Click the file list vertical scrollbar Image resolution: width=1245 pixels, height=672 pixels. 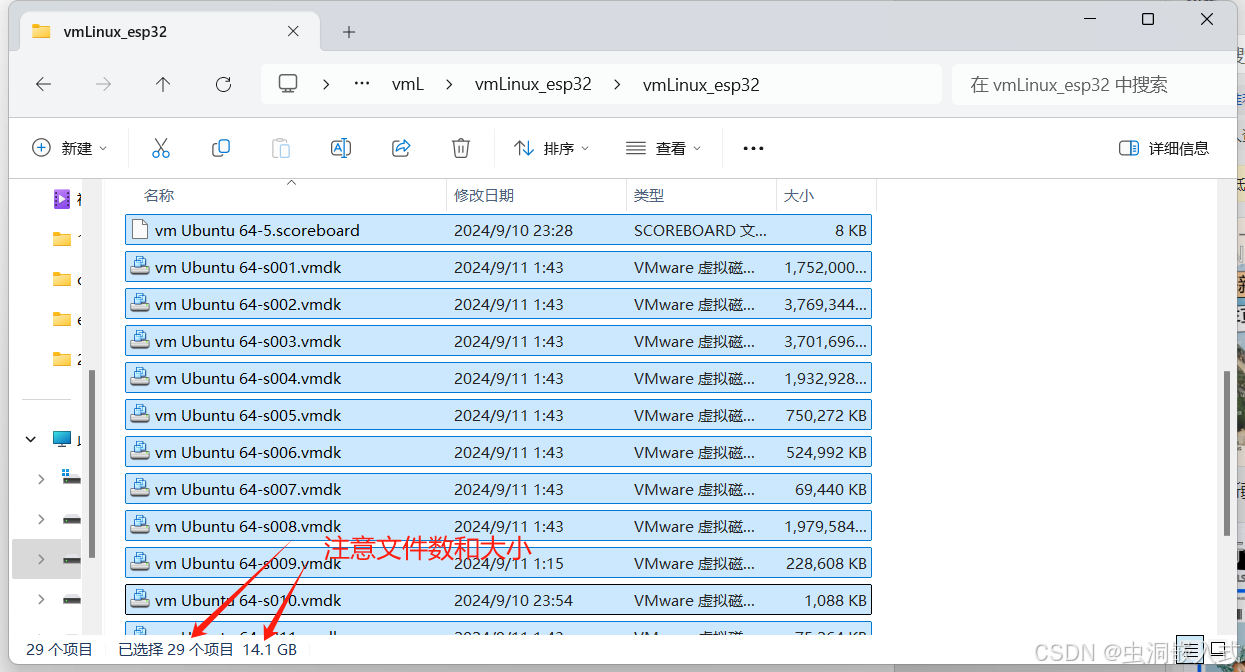[x=1227, y=453]
